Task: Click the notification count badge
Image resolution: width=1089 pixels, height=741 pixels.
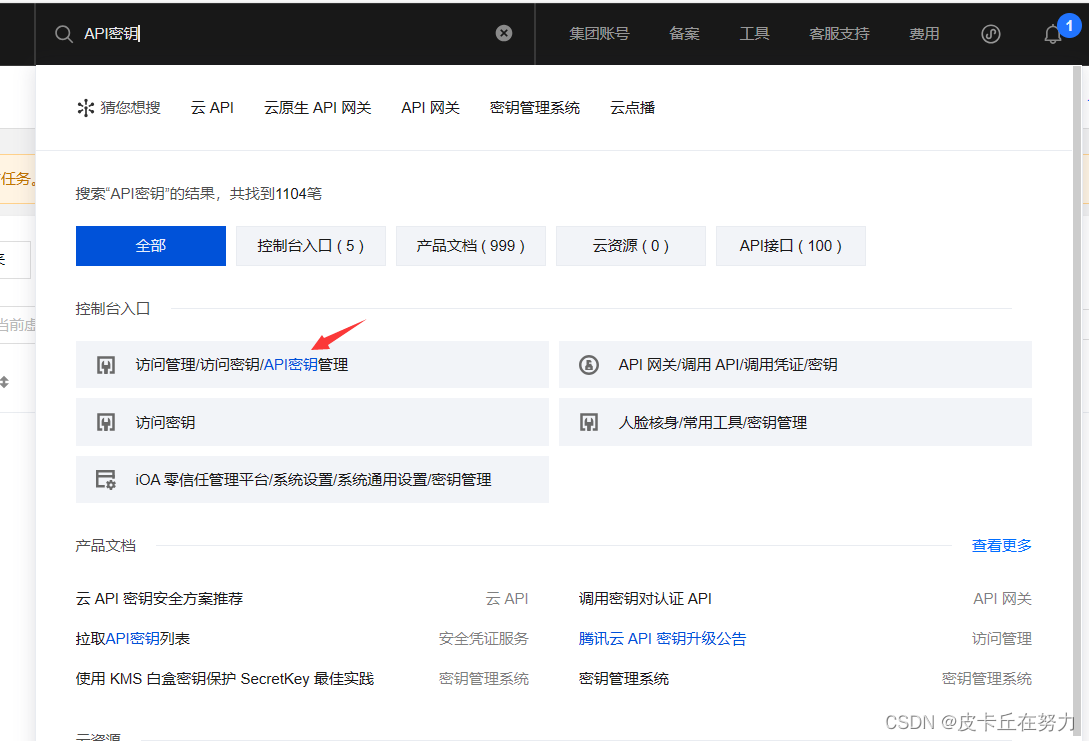Action: (1069, 26)
